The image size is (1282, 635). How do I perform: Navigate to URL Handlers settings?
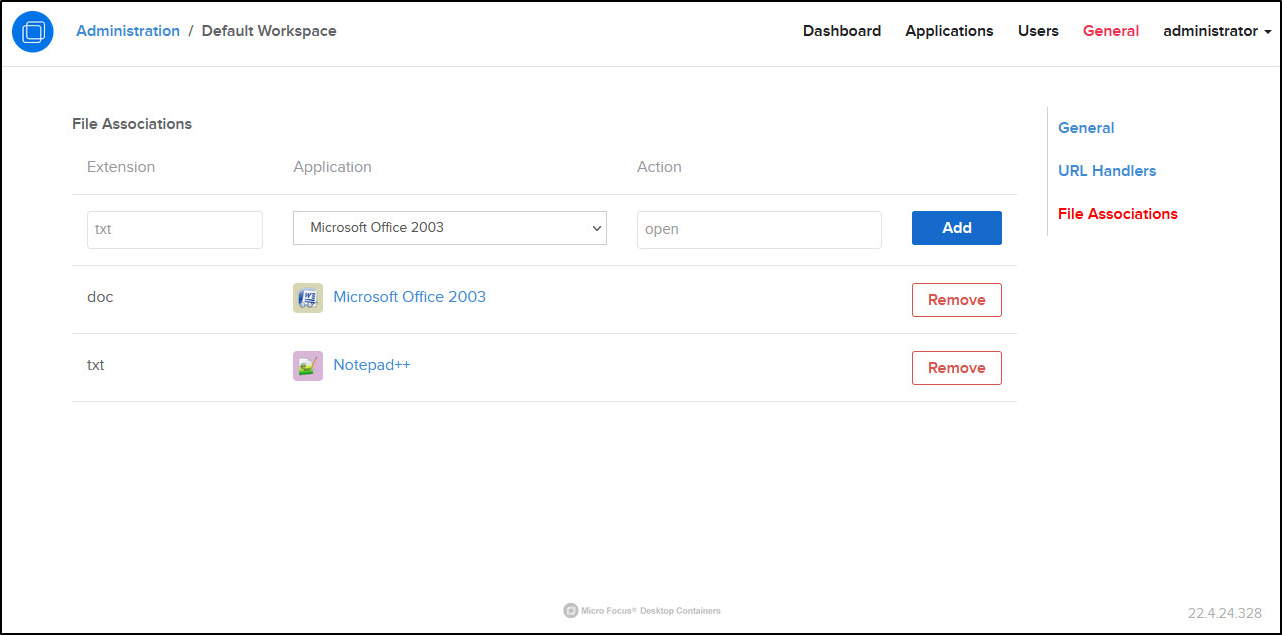point(1107,171)
